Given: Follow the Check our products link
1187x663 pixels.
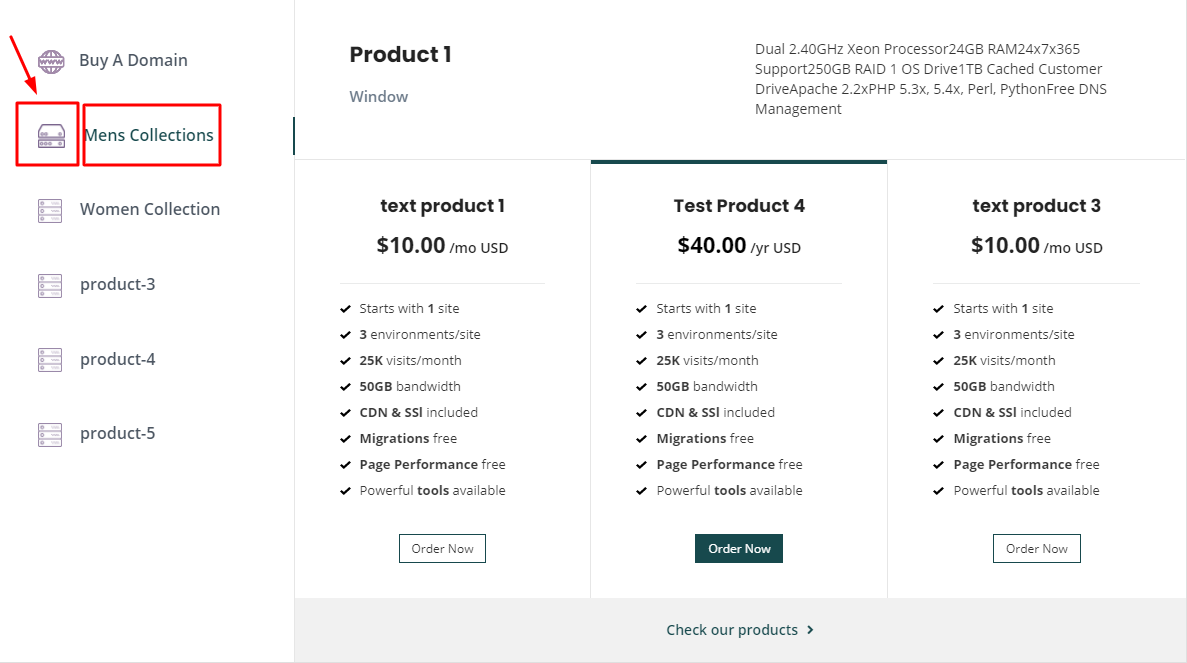Looking at the screenshot, I should click(732, 630).
